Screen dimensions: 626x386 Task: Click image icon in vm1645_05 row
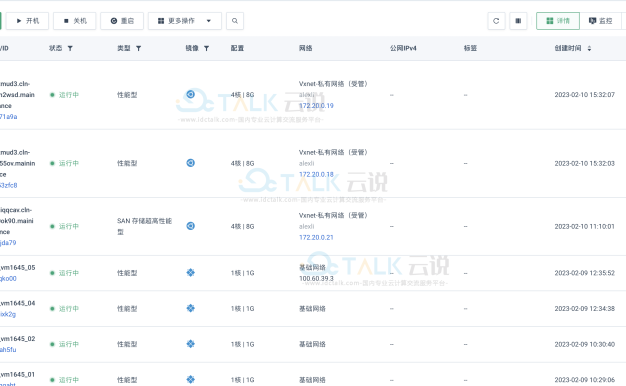click(x=190, y=273)
